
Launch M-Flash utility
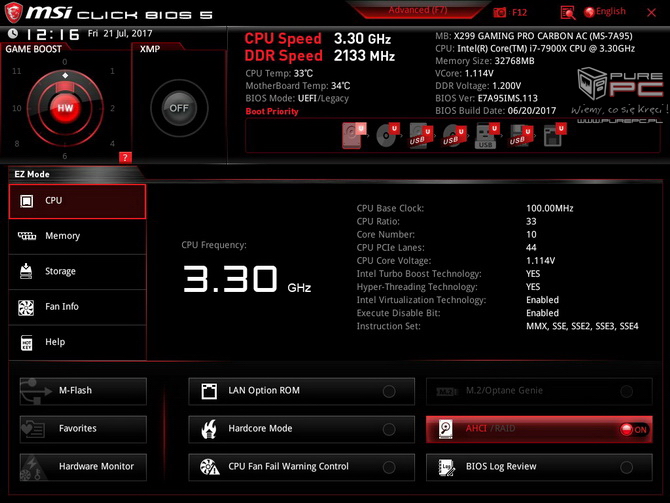[83, 391]
